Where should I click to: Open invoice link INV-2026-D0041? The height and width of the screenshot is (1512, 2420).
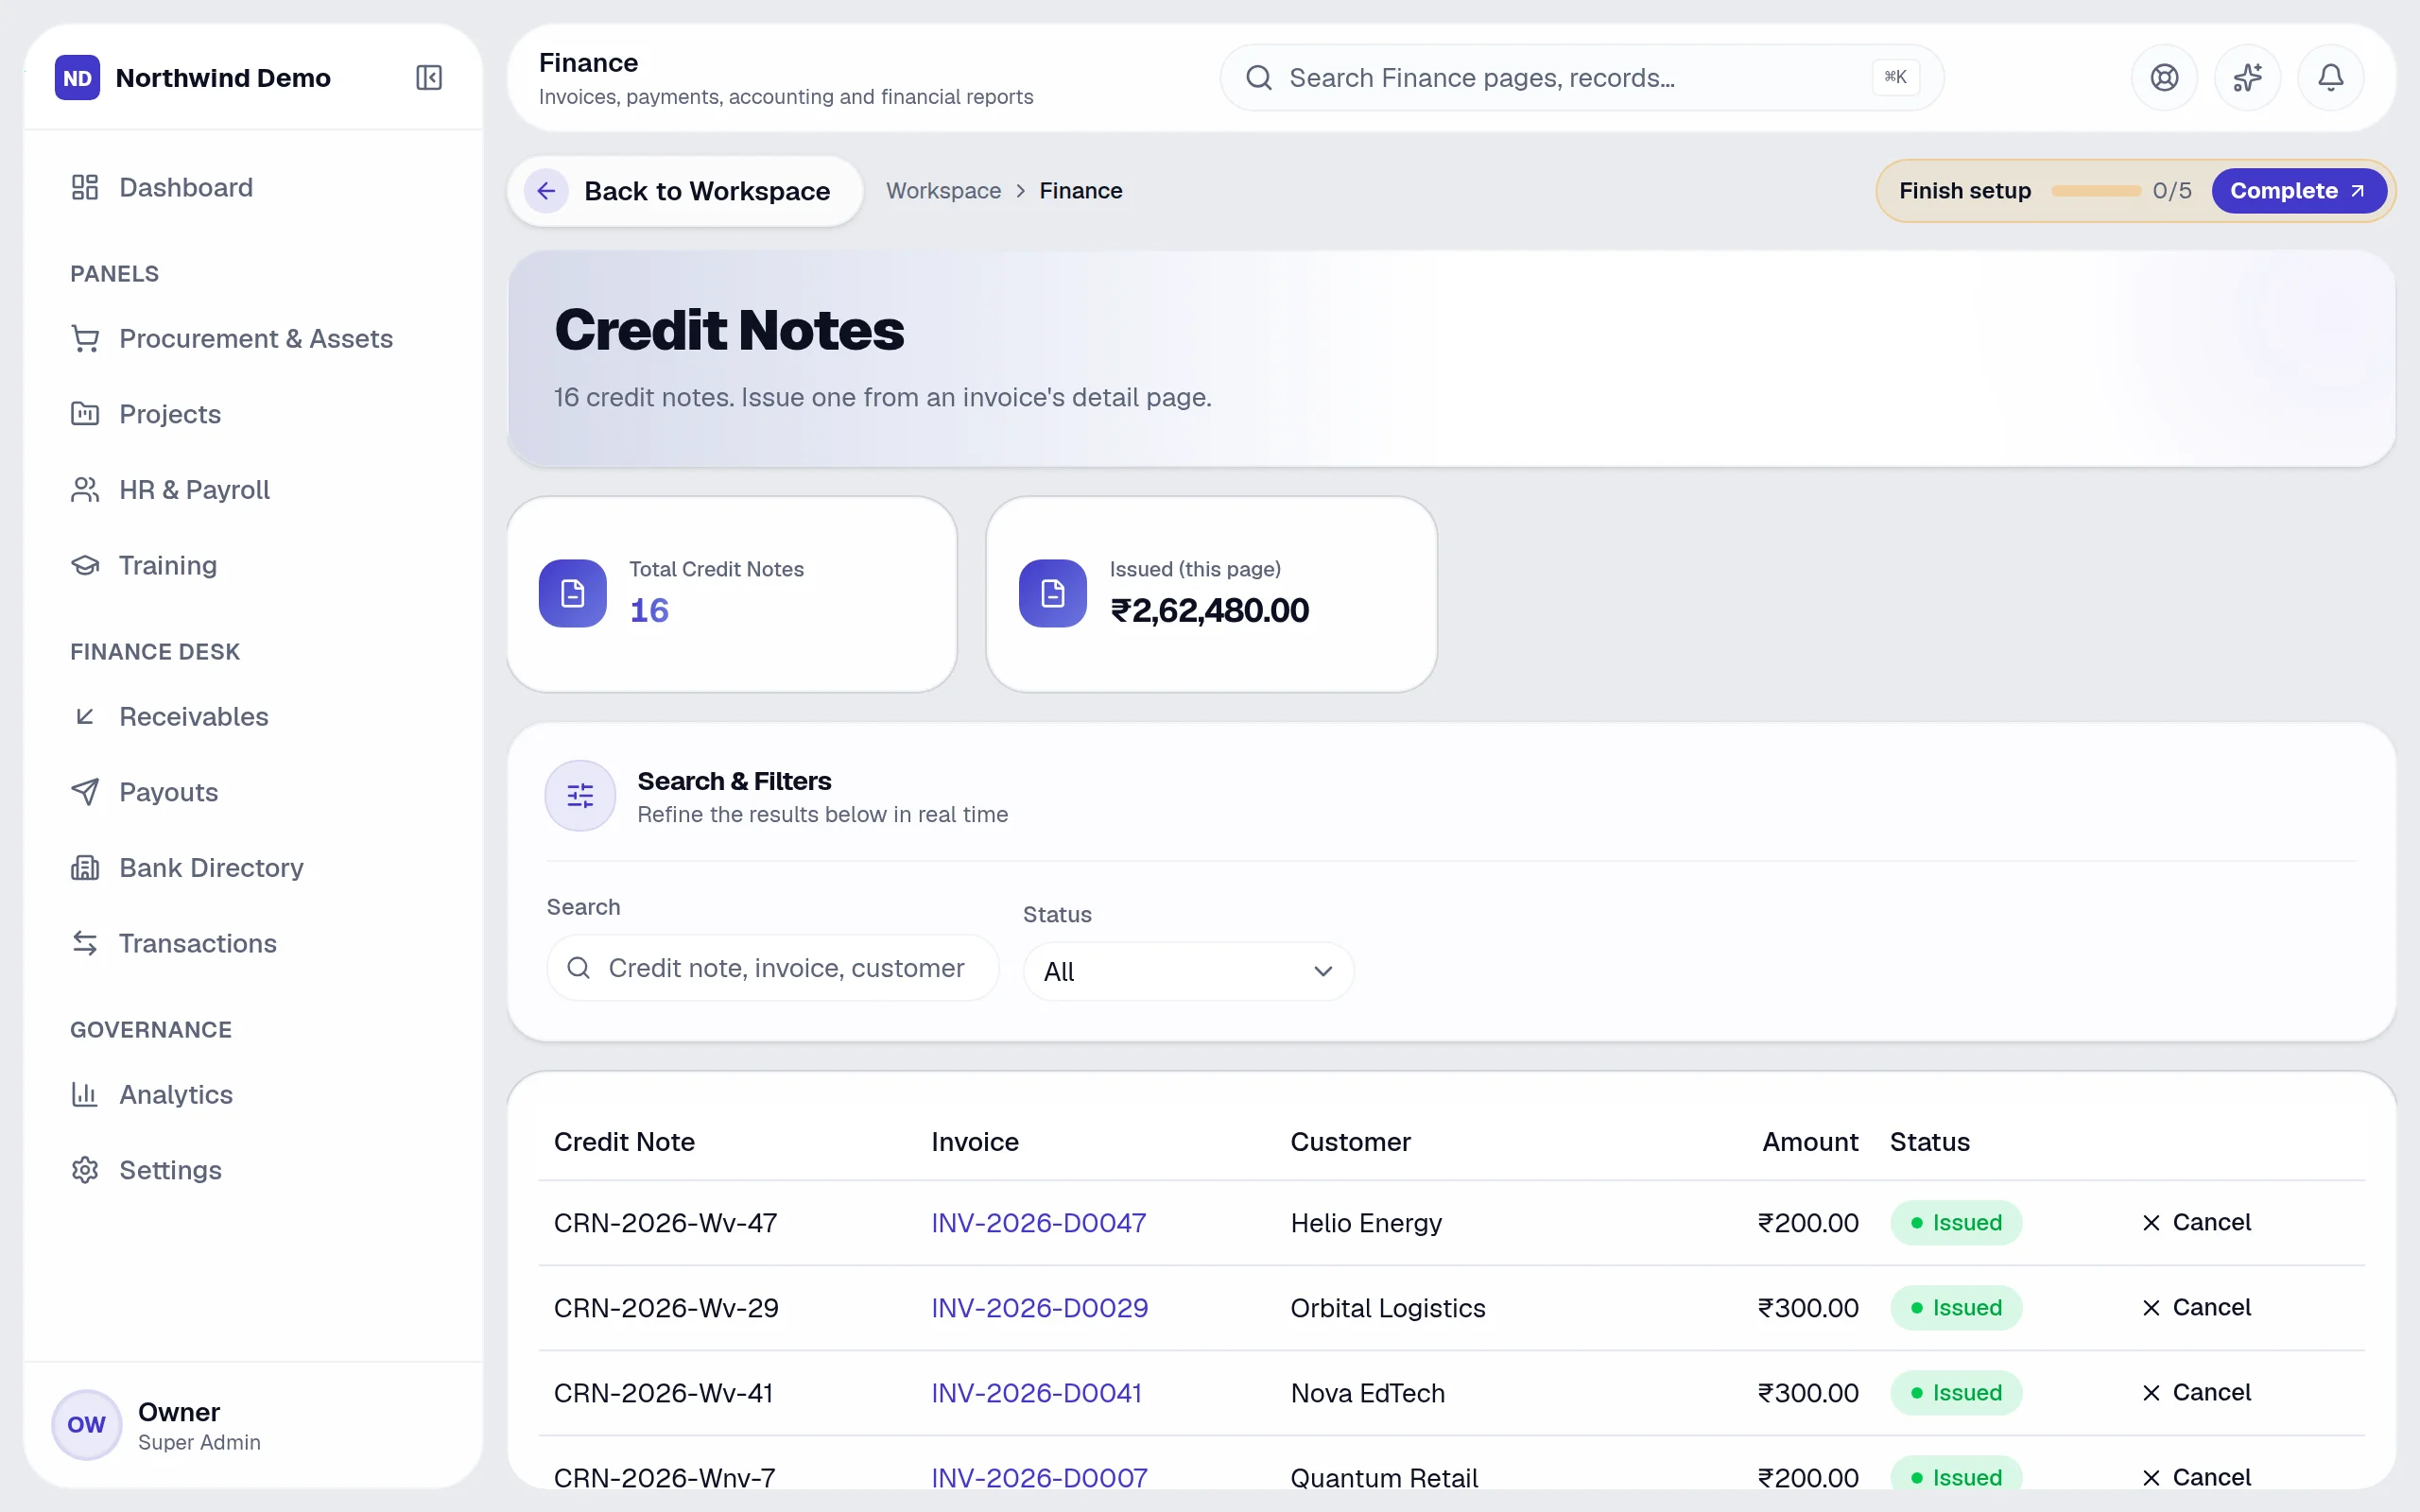(x=1036, y=1393)
